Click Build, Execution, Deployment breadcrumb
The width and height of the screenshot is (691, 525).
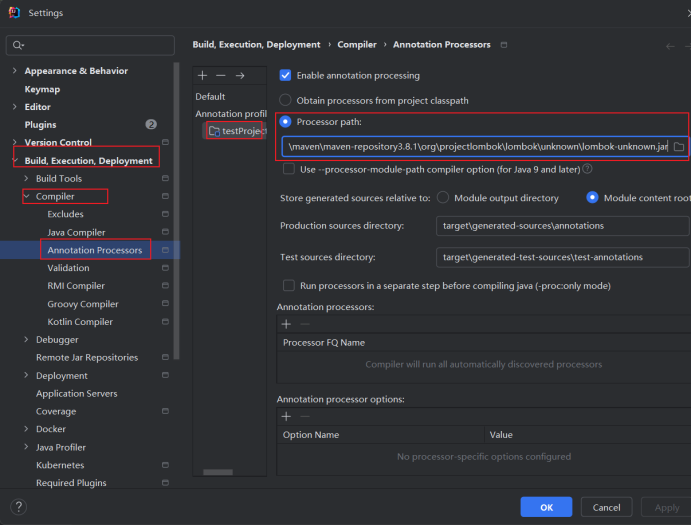tap(256, 45)
